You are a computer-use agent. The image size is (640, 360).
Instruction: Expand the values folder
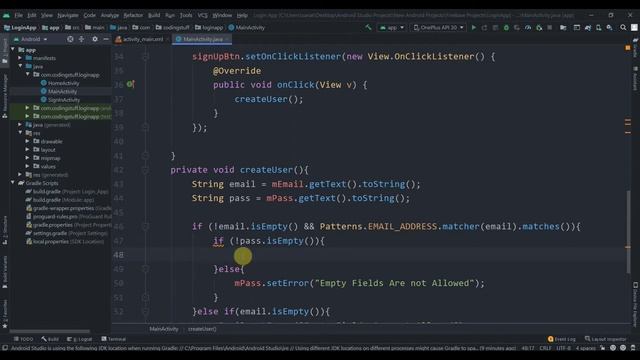(x=27, y=166)
